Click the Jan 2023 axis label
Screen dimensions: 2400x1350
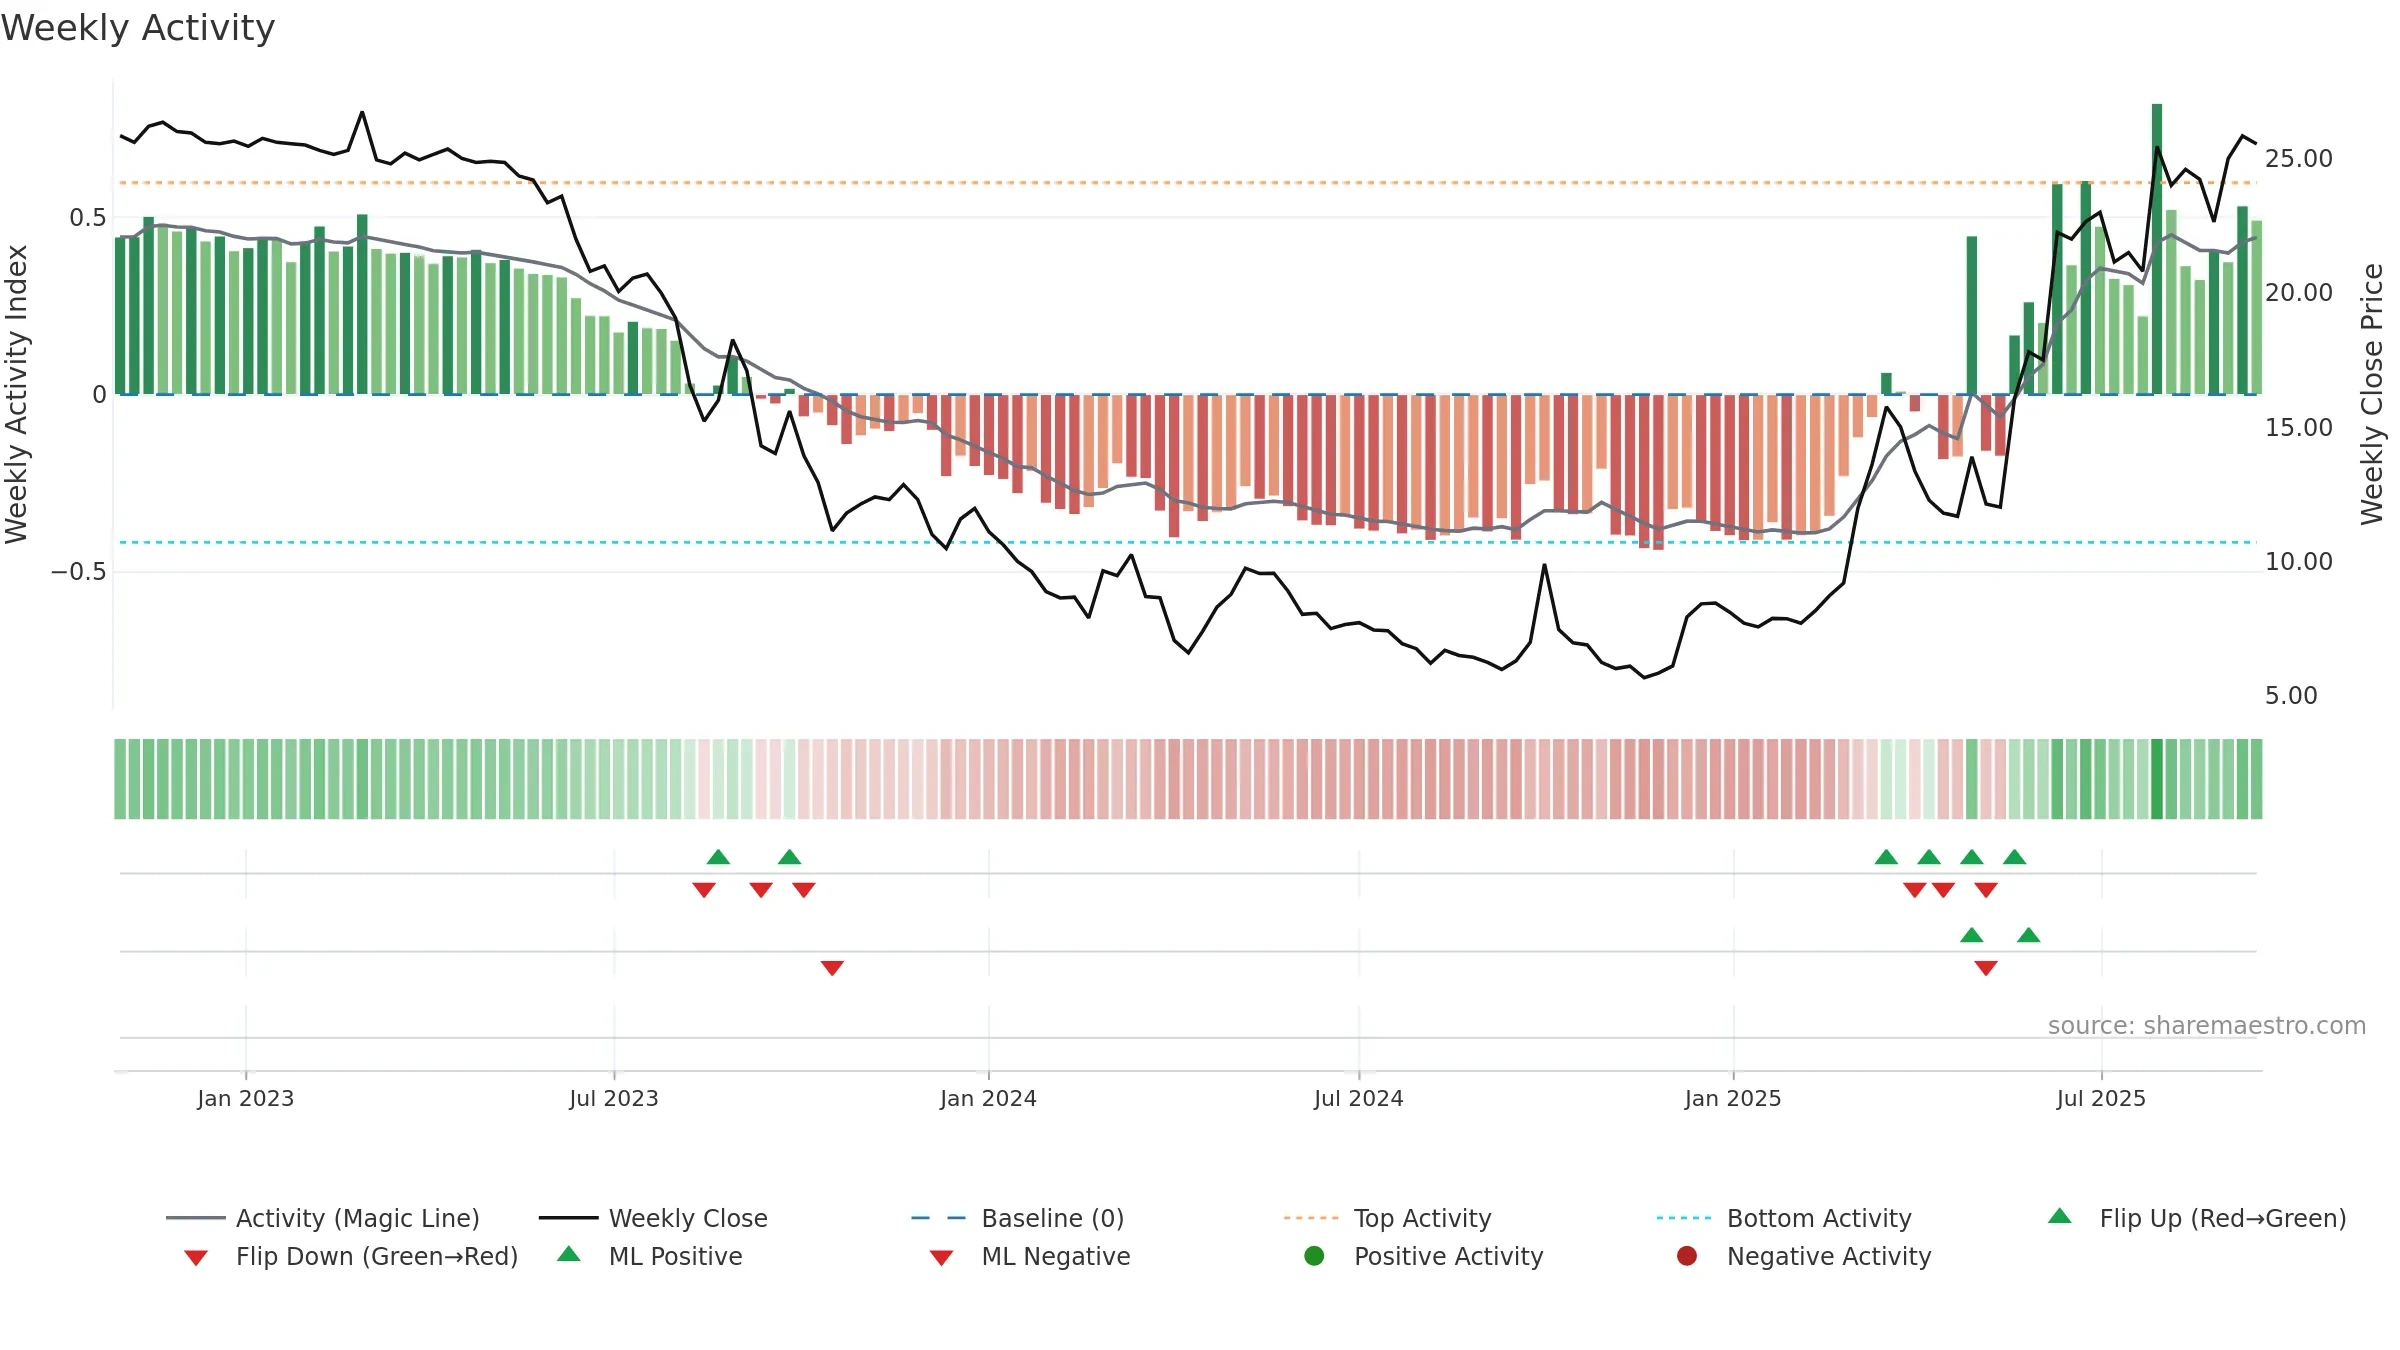[x=246, y=1098]
